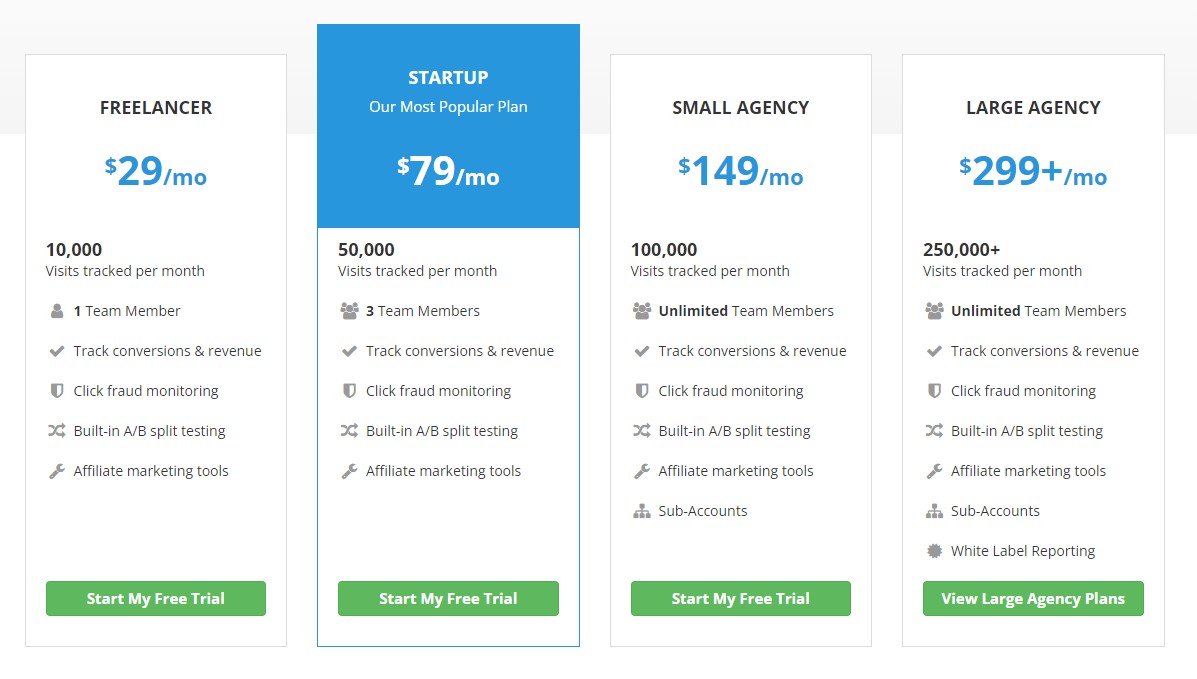Click the wrench icon in the Startup plan
The width and height of the screenshot is (1197, 679).
click(x=349, y=471)
